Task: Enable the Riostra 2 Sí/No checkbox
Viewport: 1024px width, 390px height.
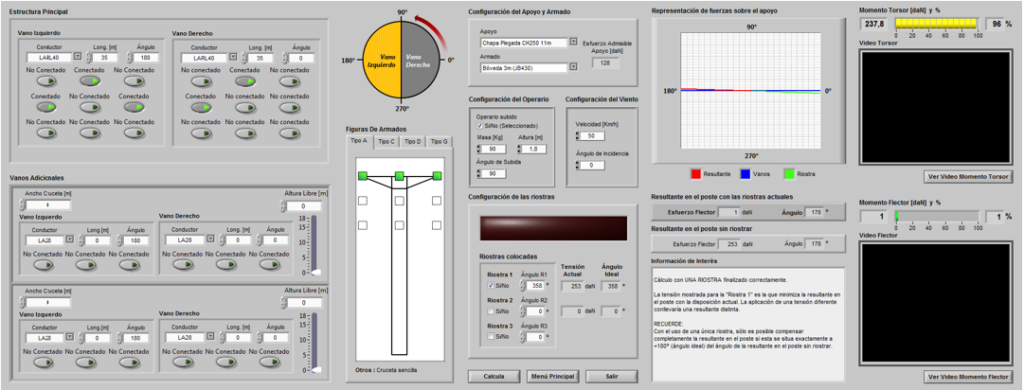Action: (490, 312)
